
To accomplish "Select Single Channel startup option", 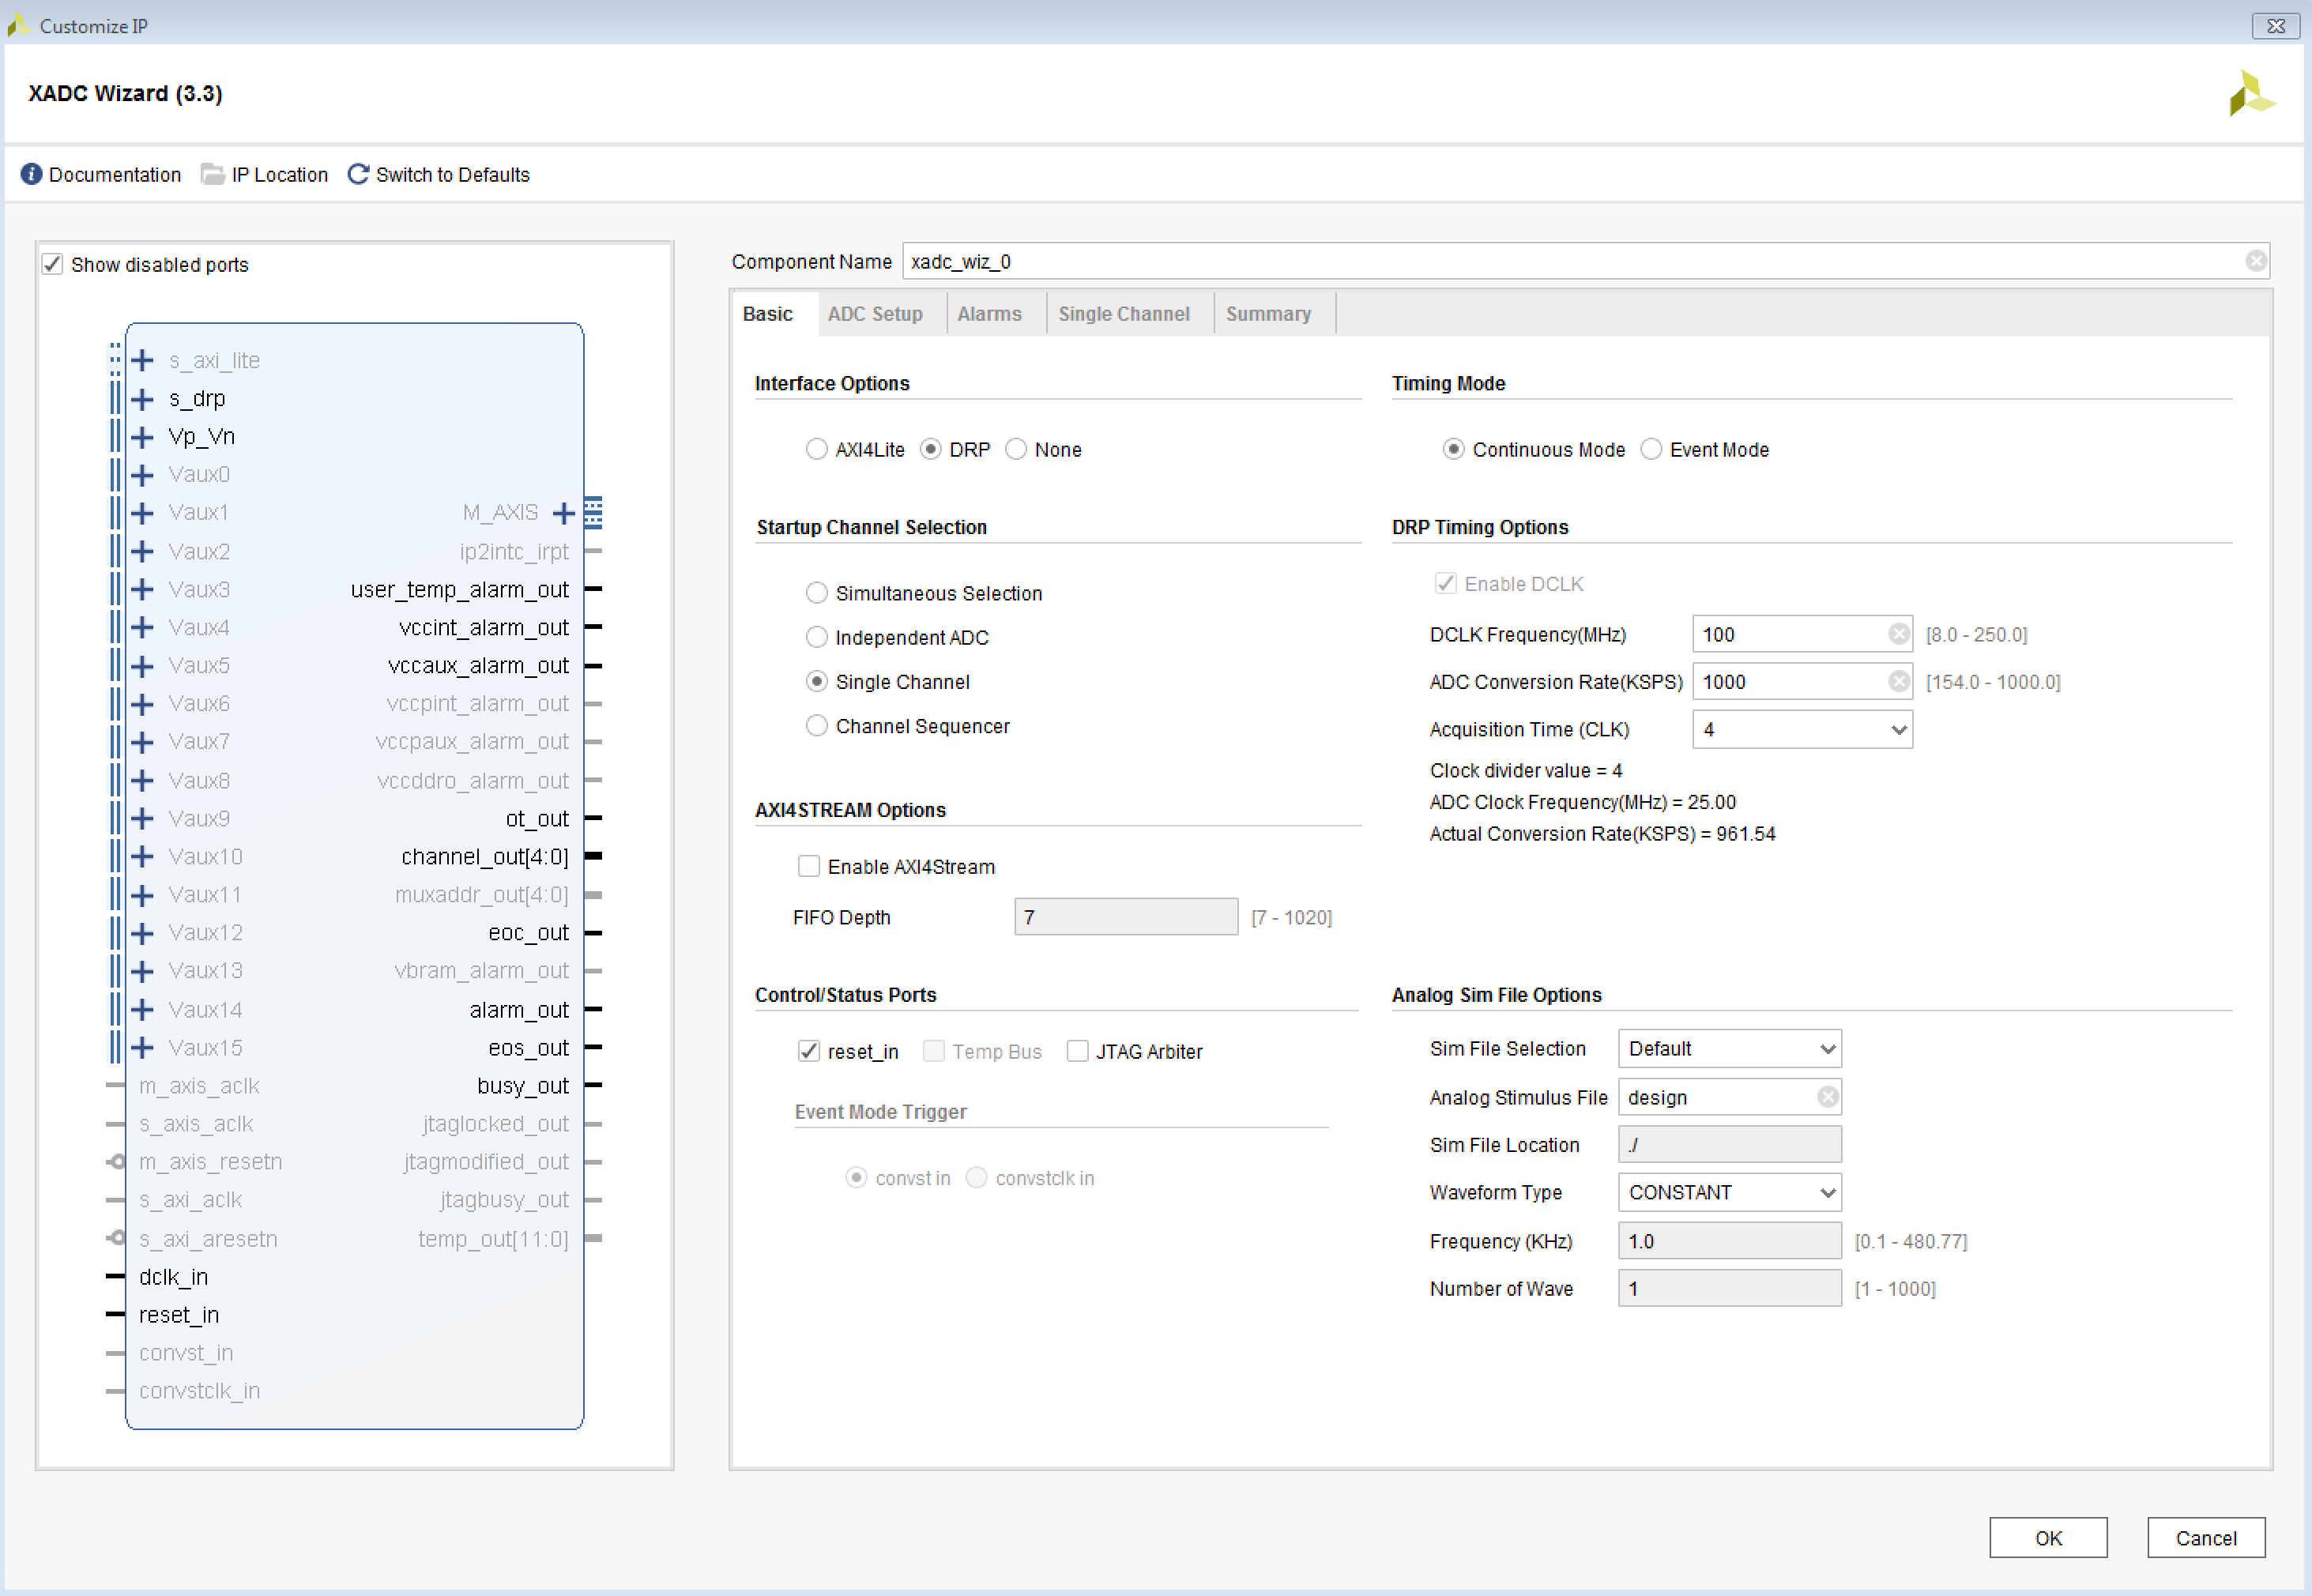I will click(x=816, y=681).
